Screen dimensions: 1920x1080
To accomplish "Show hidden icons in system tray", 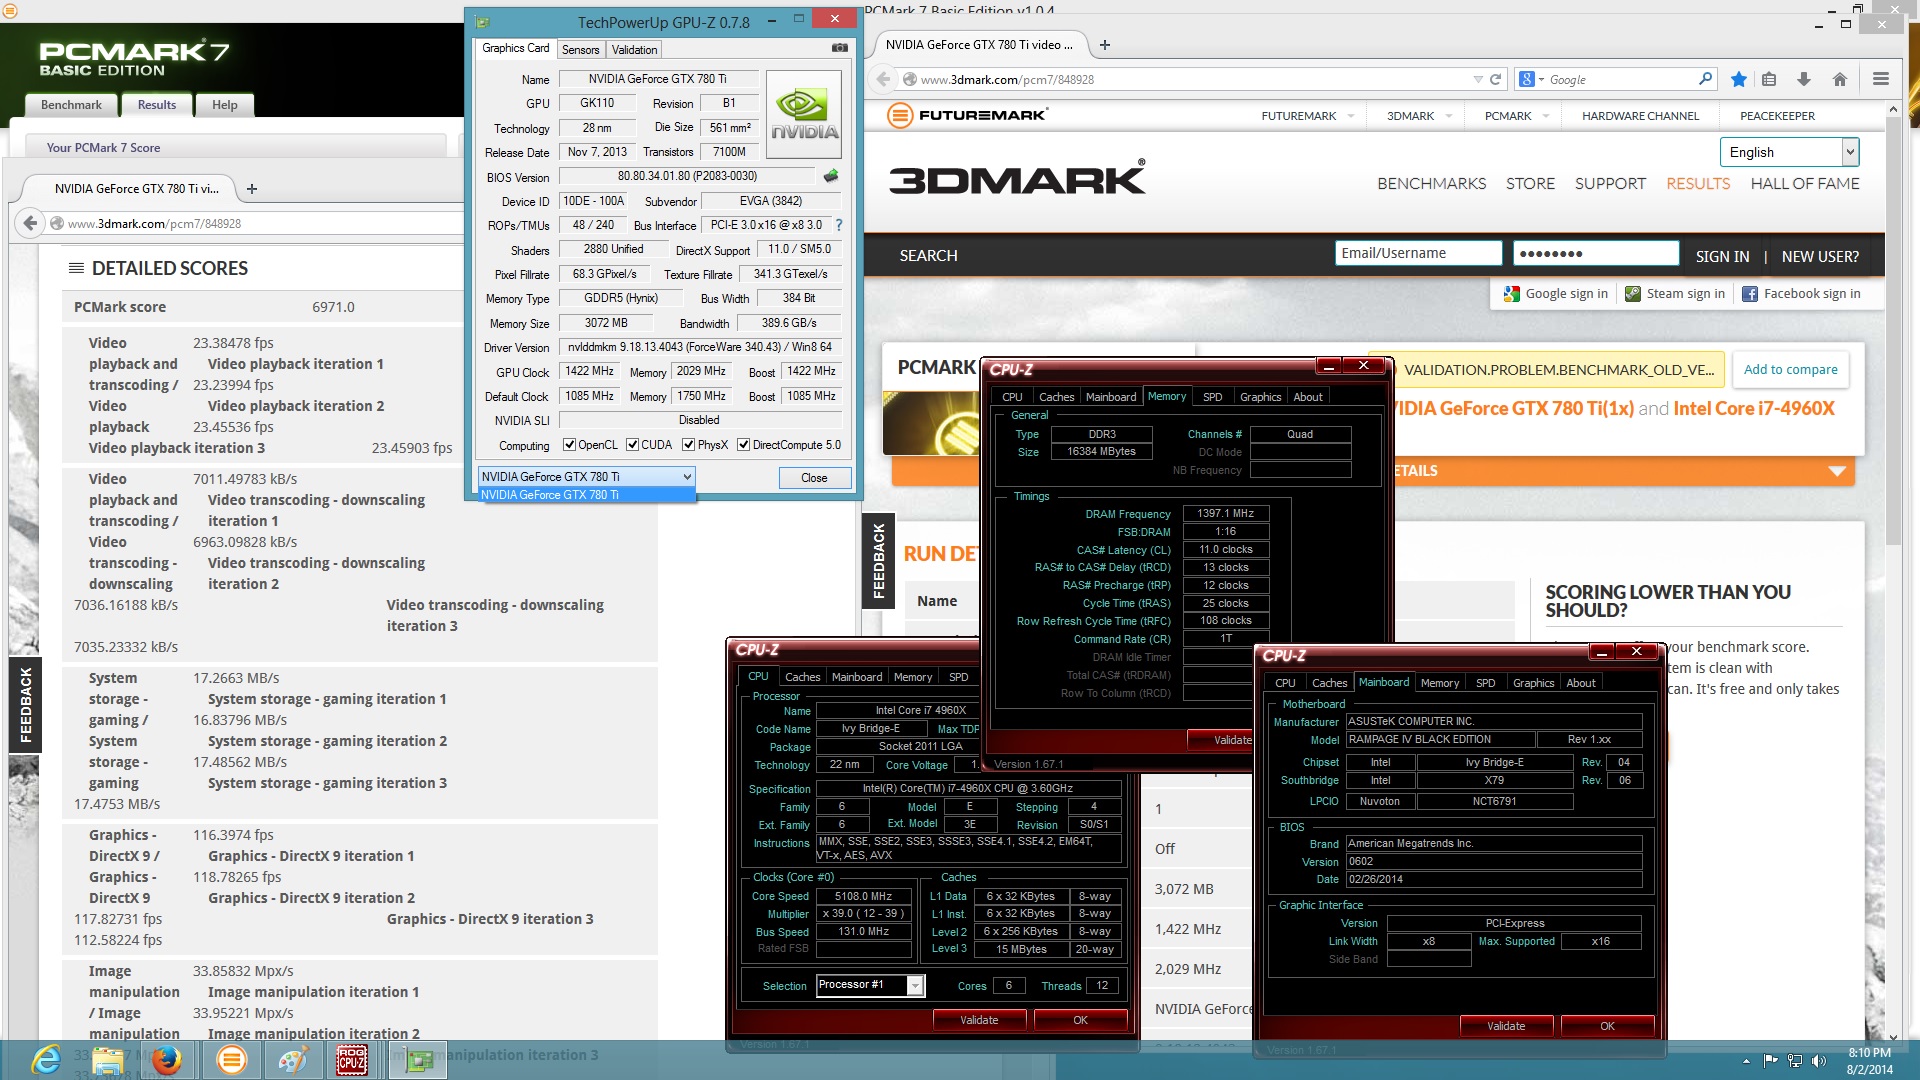I will pyautogui.click(x=1746, y=1060).
